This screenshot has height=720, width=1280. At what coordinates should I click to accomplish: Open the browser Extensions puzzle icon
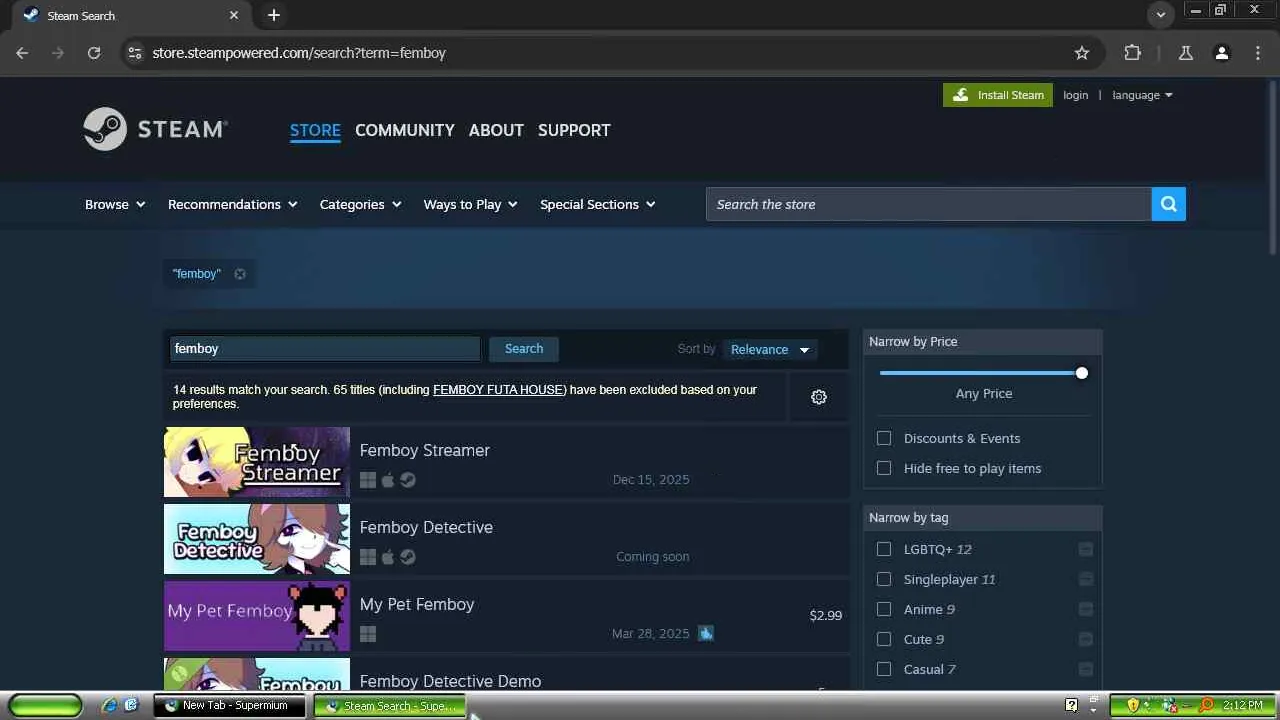click(1132, 53)
